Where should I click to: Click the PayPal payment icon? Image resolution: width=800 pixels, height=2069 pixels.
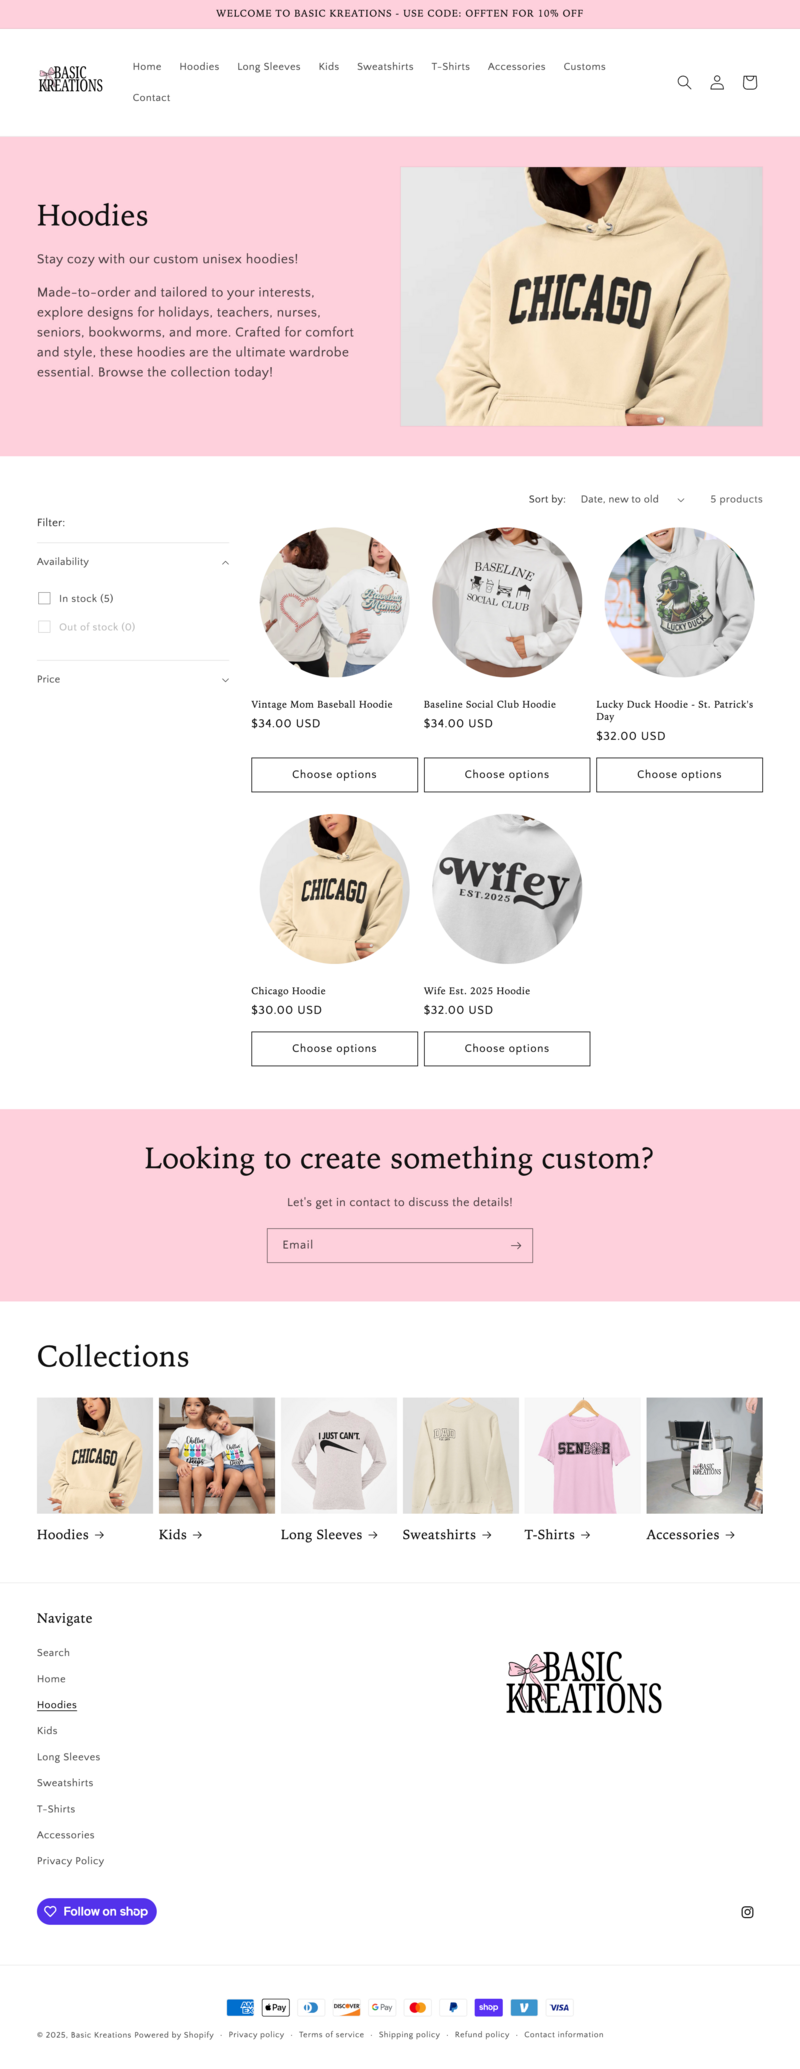click(453, 2006)
